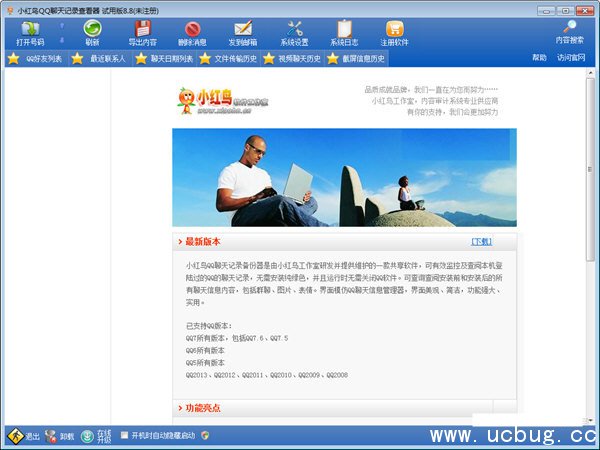Click the 删除消息 delete message icon
The width and height of the screenshot is (600, 450).
[x=192, y=29]
